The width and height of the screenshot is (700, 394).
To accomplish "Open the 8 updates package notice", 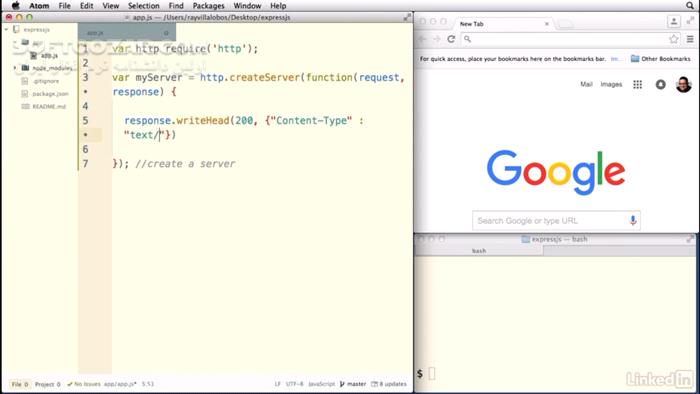I will 389,384.
